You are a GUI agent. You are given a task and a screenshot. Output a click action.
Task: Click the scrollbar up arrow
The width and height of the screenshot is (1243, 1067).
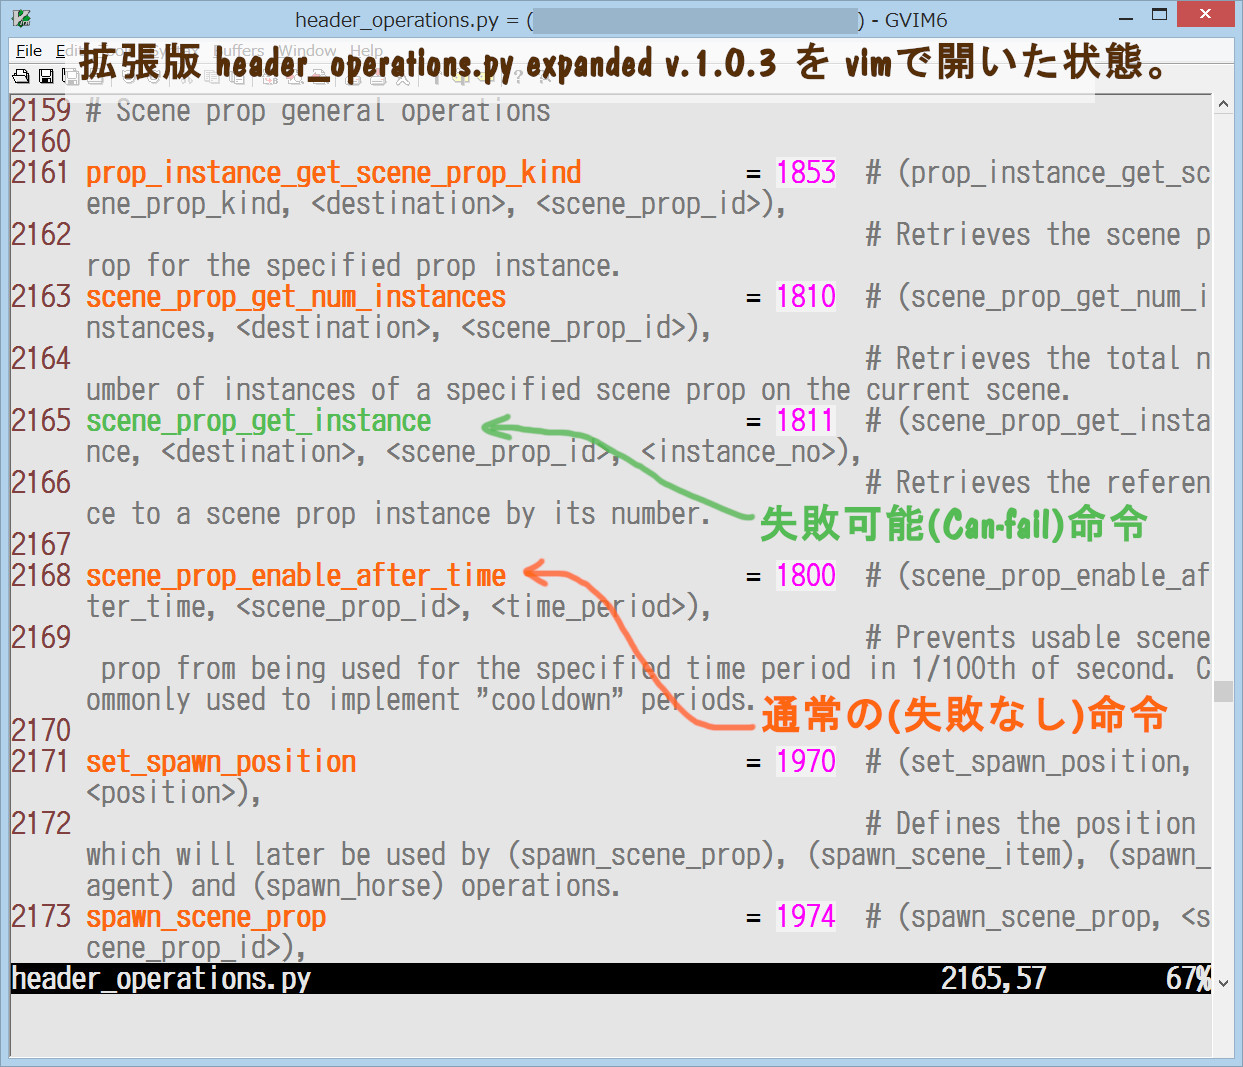click(x=1223, y=105)
